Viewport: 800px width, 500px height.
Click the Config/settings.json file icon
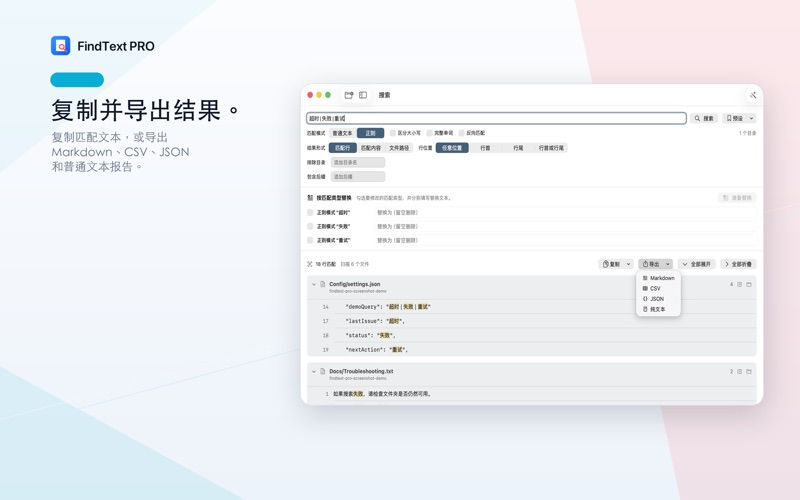pos(322,284)
